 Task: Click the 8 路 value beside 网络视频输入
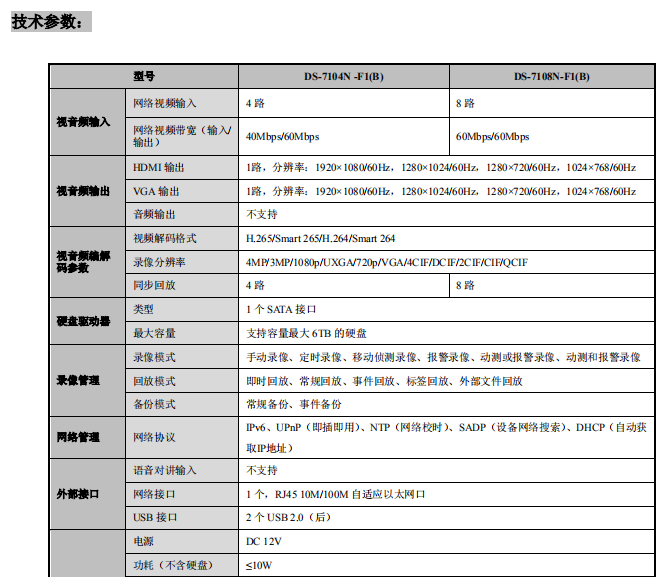[x=465, y=103]
